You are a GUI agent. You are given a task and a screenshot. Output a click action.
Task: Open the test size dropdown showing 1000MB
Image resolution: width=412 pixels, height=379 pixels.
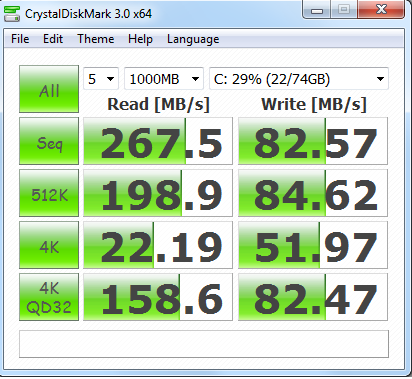point(164,79)
